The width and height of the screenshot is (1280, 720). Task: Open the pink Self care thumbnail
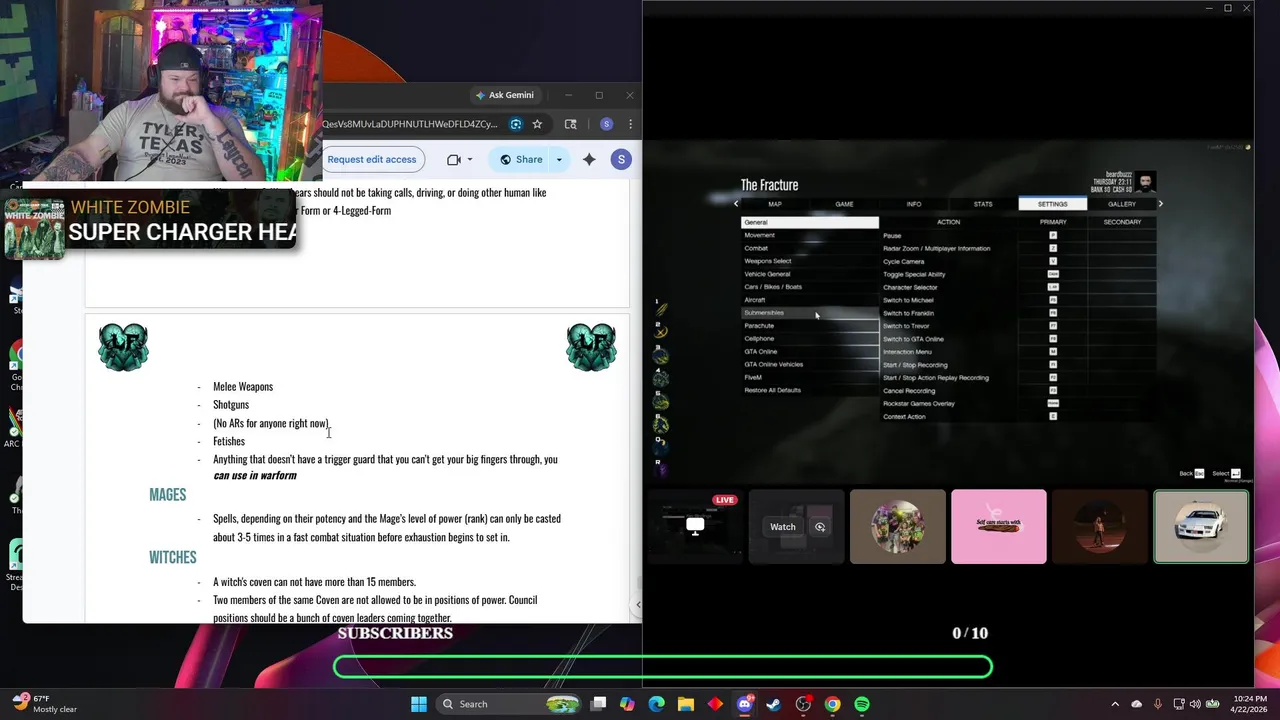pos(999,527)
